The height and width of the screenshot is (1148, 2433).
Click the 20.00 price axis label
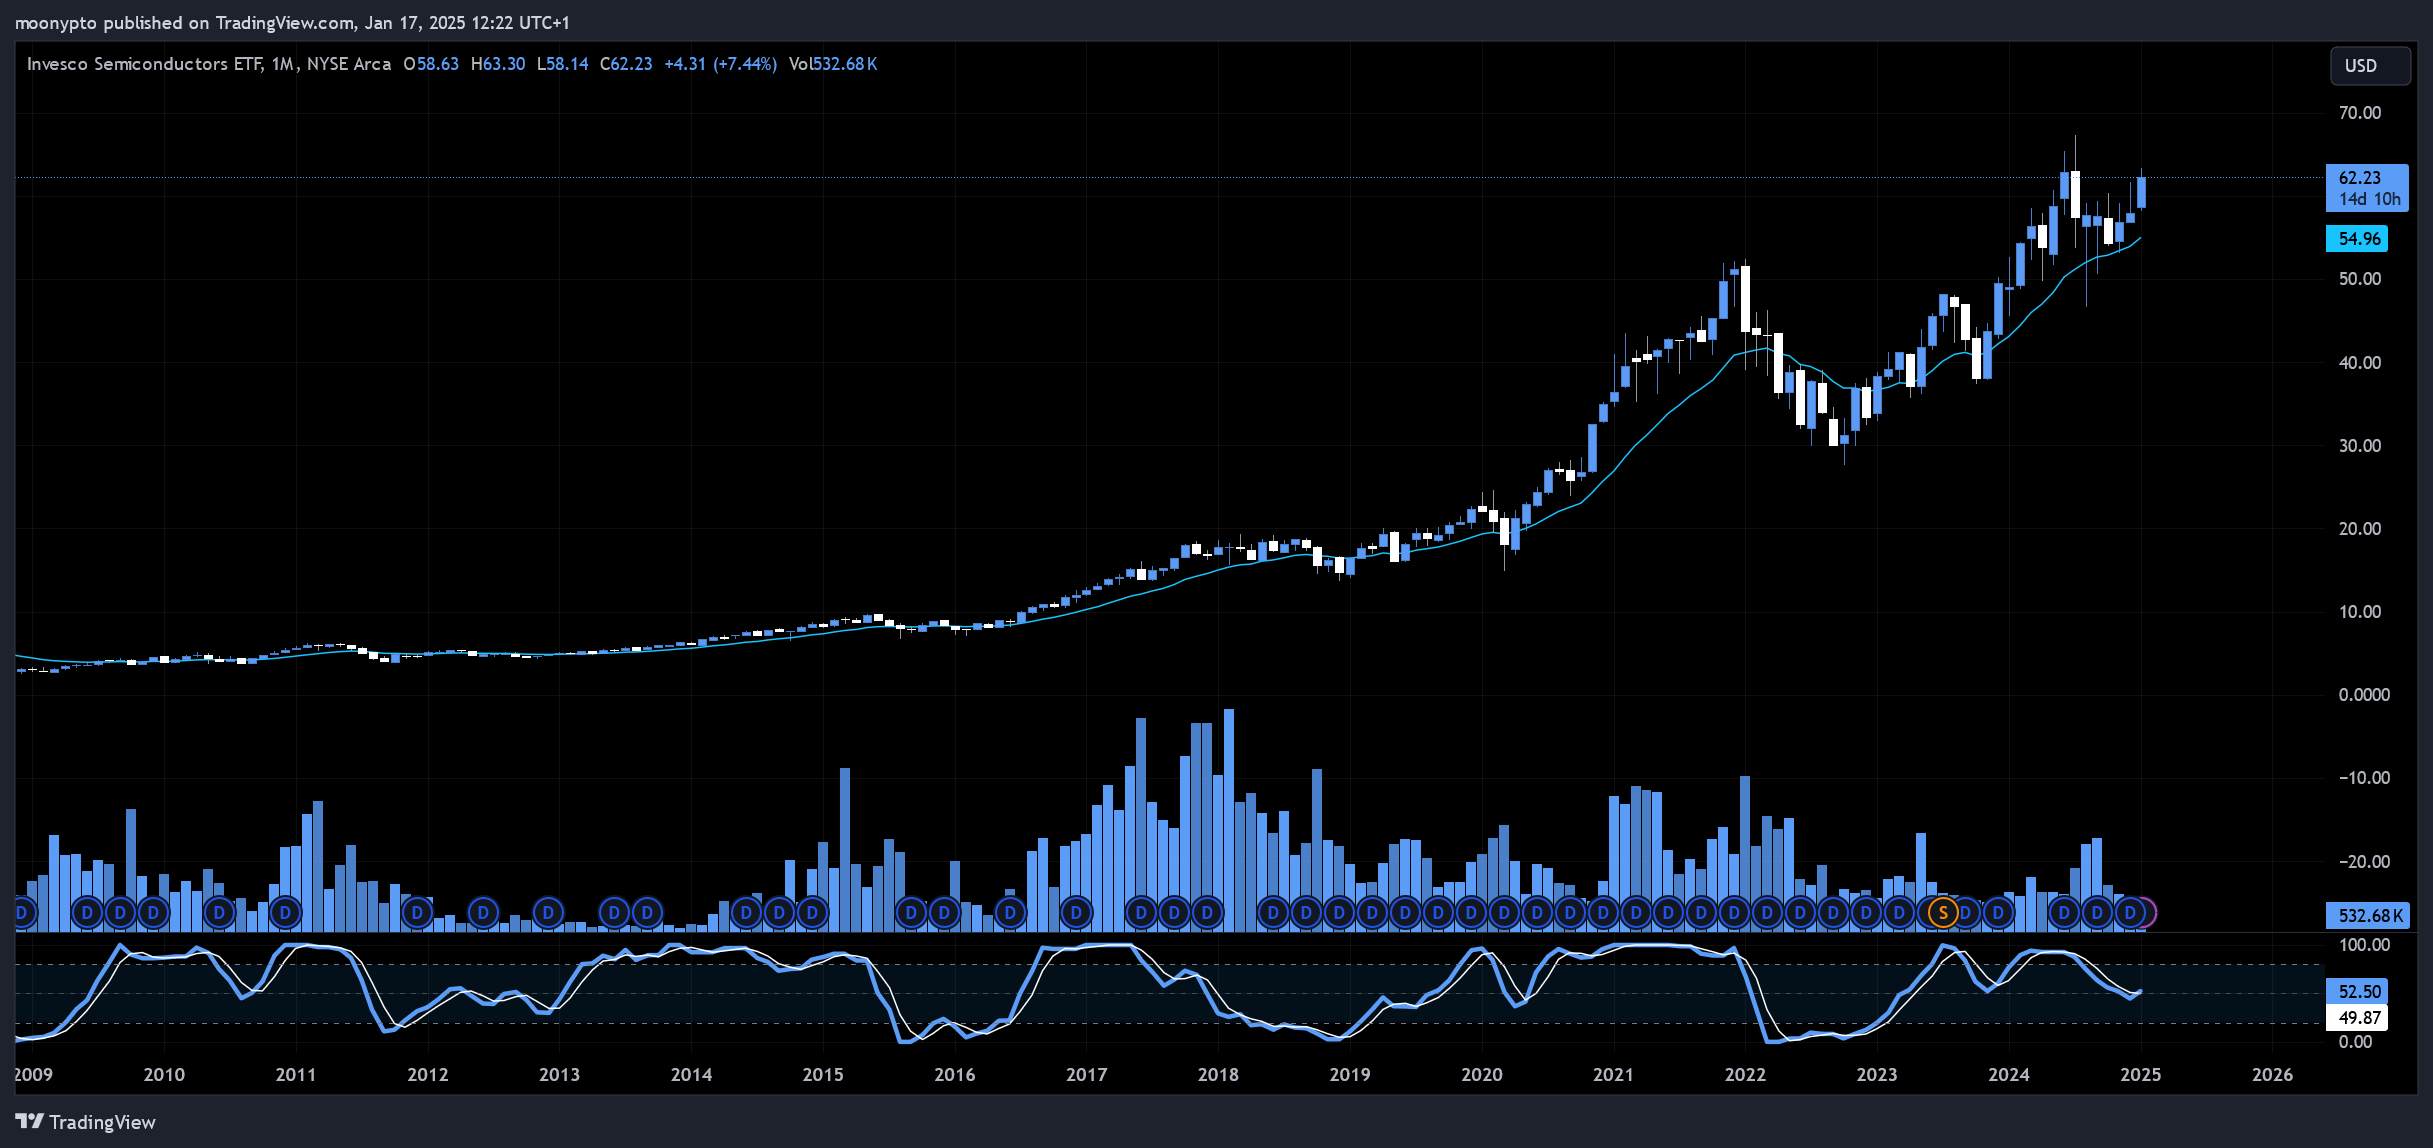[2360, 529]
